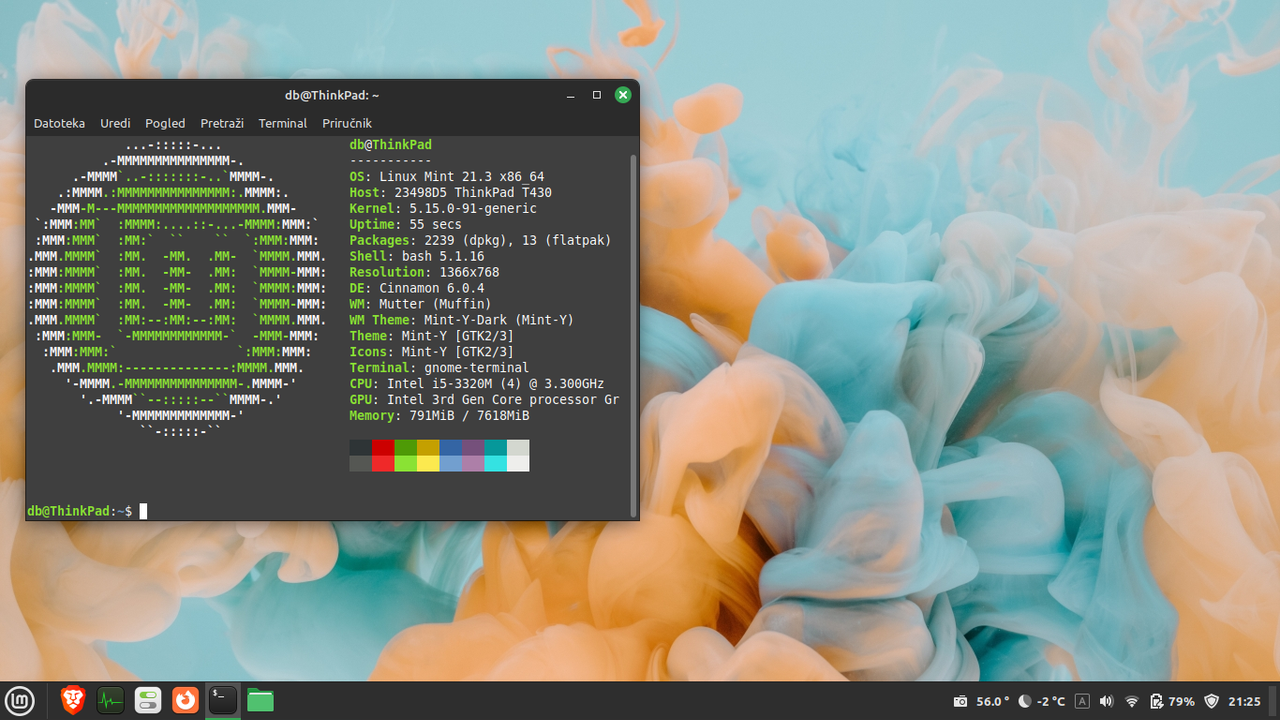Open the Terminal menu in the menu bar
The image size is (1280, 720).
[x=283, y=123]
